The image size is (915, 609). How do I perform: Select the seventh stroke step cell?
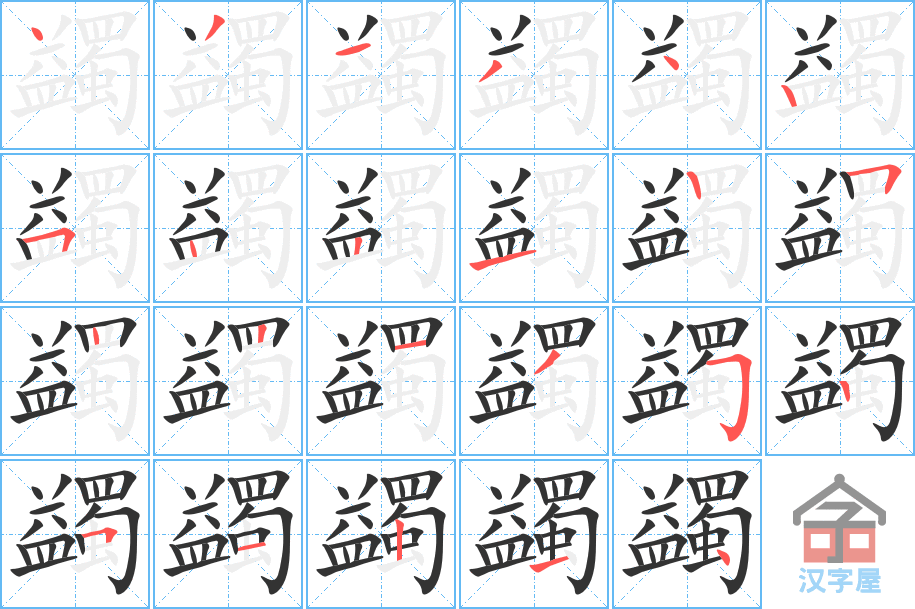click(75, 228)
